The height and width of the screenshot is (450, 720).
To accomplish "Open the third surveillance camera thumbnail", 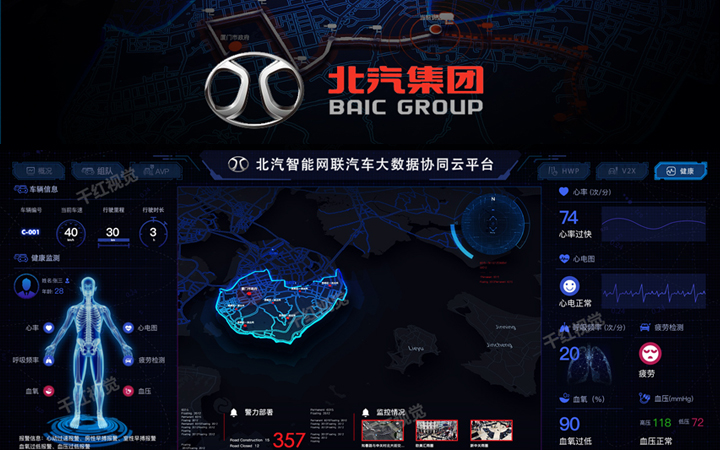I will tap(491, 431).
